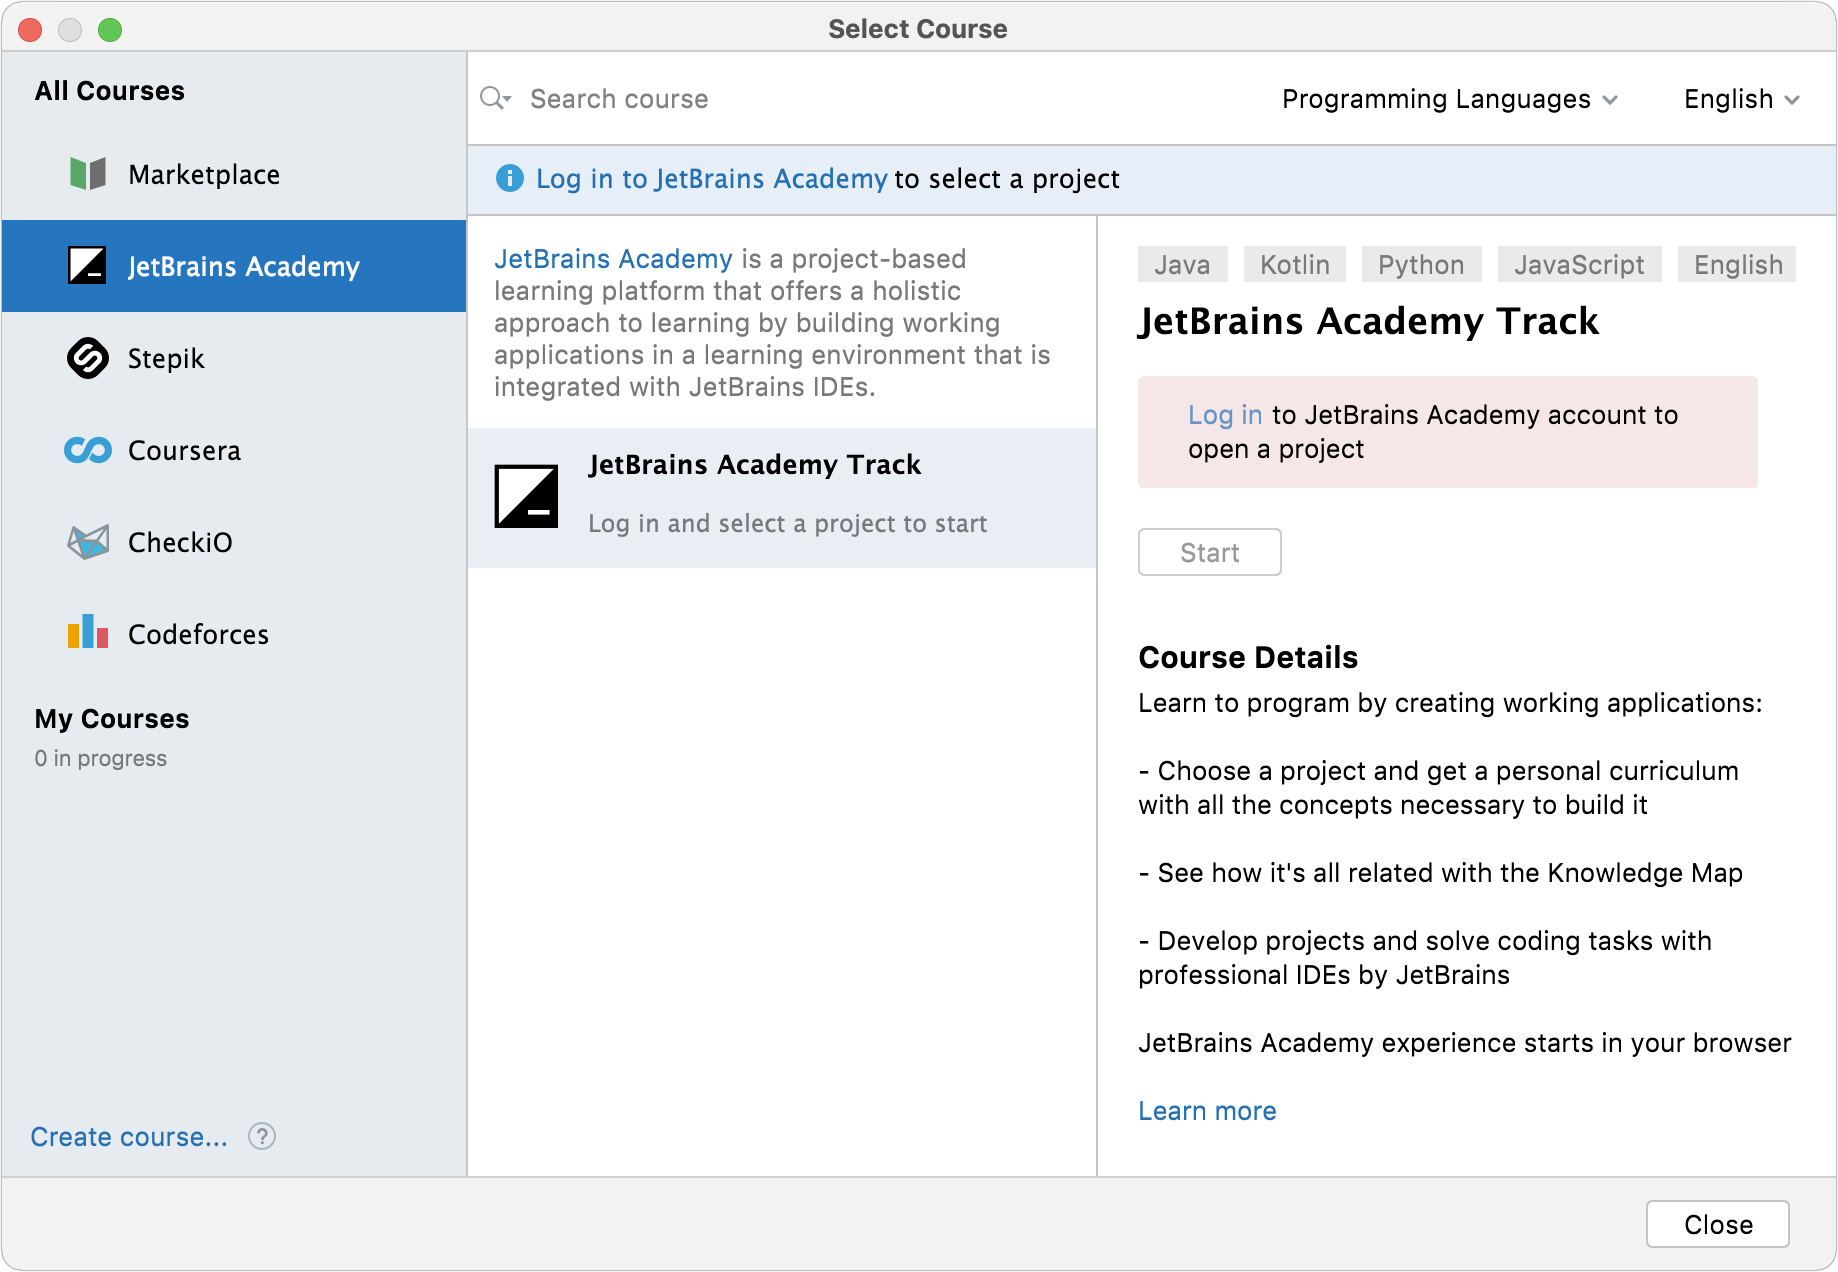1838x1272 pixels.
Task: Click the JetBrains Academy link in description
Action: click(613, 258)
